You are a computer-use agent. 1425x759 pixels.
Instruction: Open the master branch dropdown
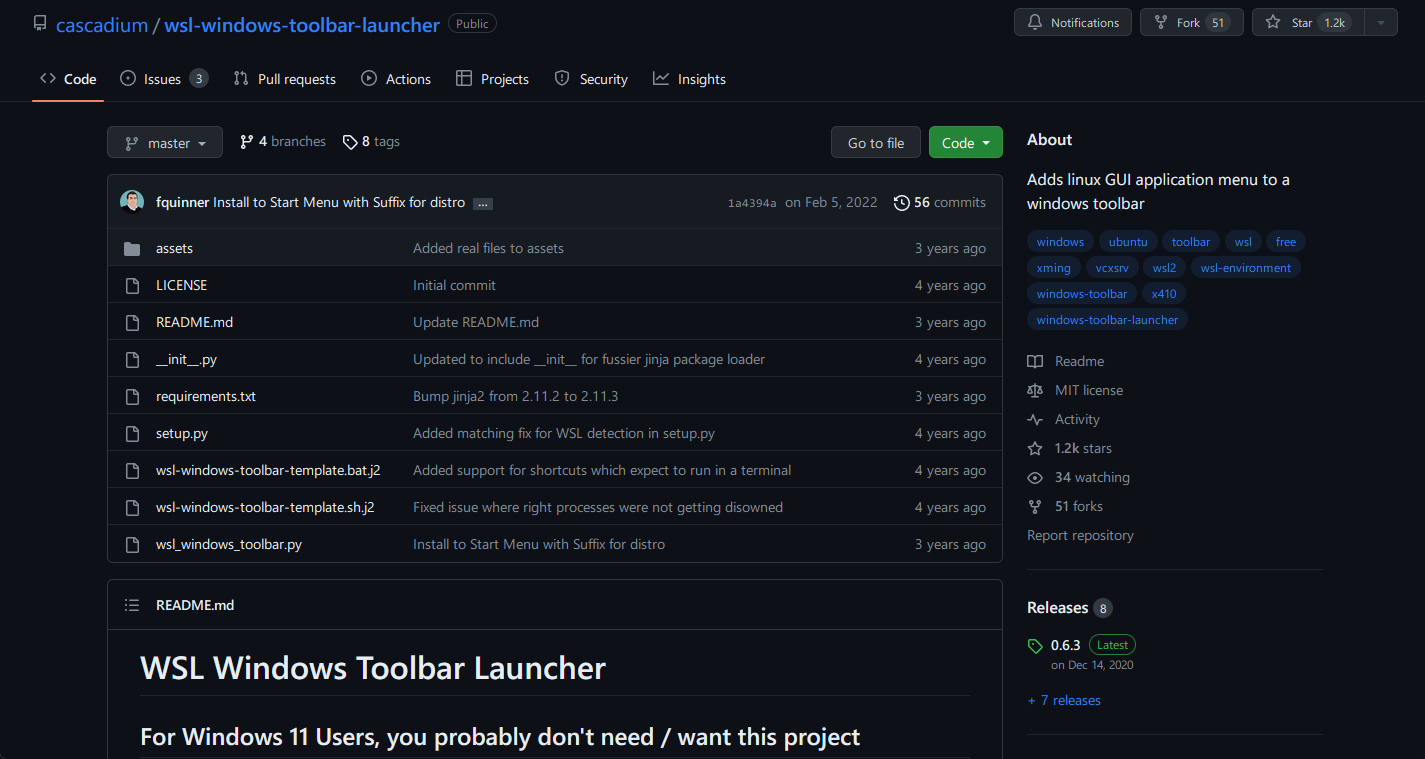165,142
